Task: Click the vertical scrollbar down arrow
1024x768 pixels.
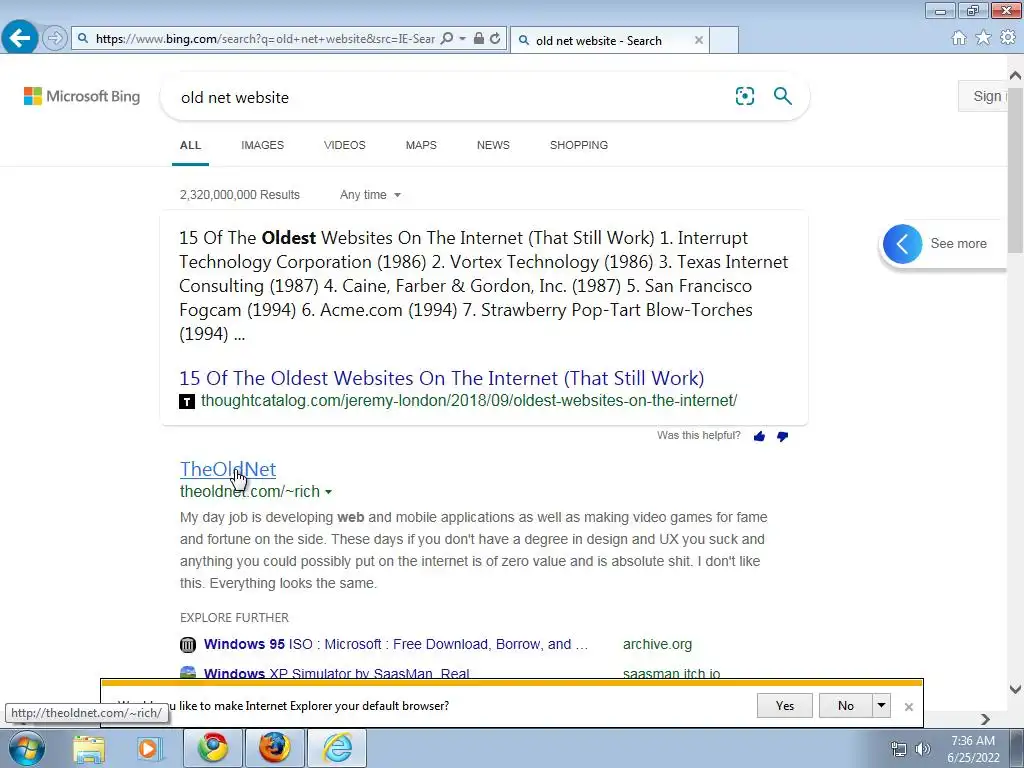Action: [1015, 689]
